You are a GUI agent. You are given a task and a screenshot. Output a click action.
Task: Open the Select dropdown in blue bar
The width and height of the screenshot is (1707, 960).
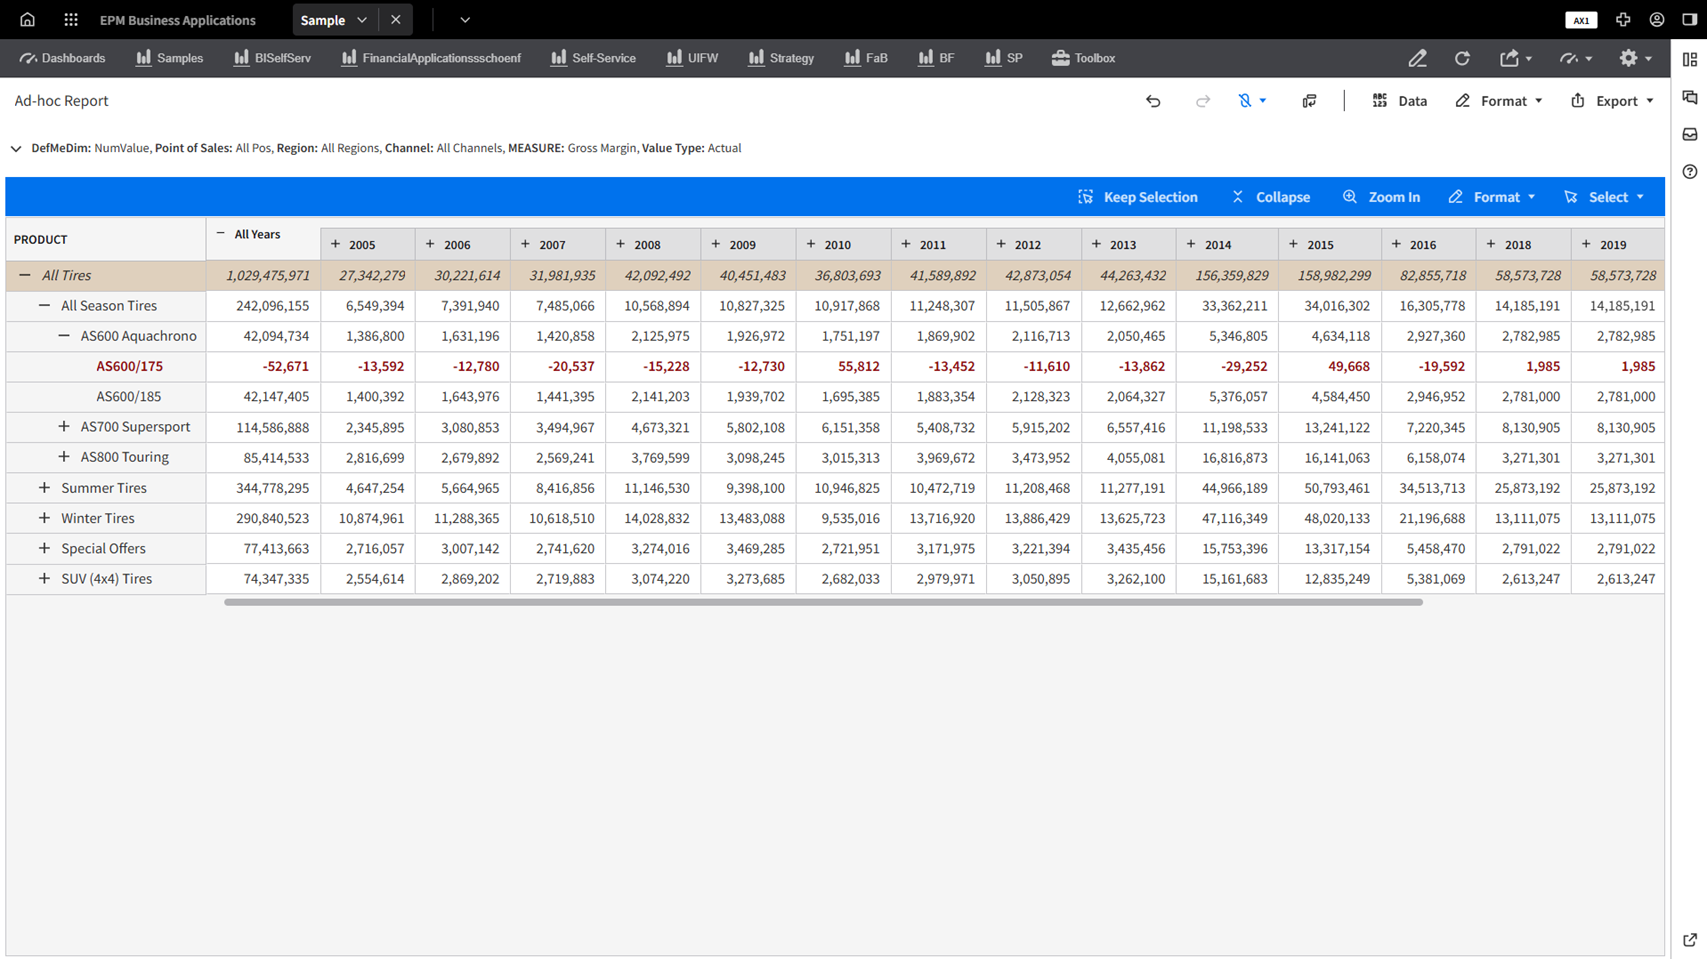(x=1605, y=197)
